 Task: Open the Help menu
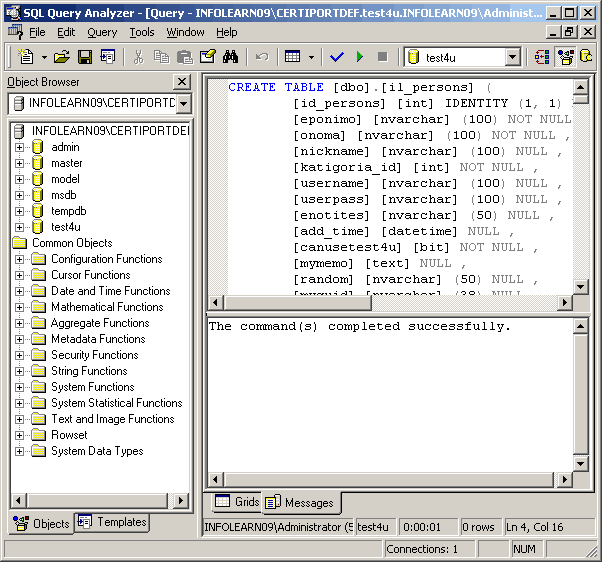pos(227,32)
